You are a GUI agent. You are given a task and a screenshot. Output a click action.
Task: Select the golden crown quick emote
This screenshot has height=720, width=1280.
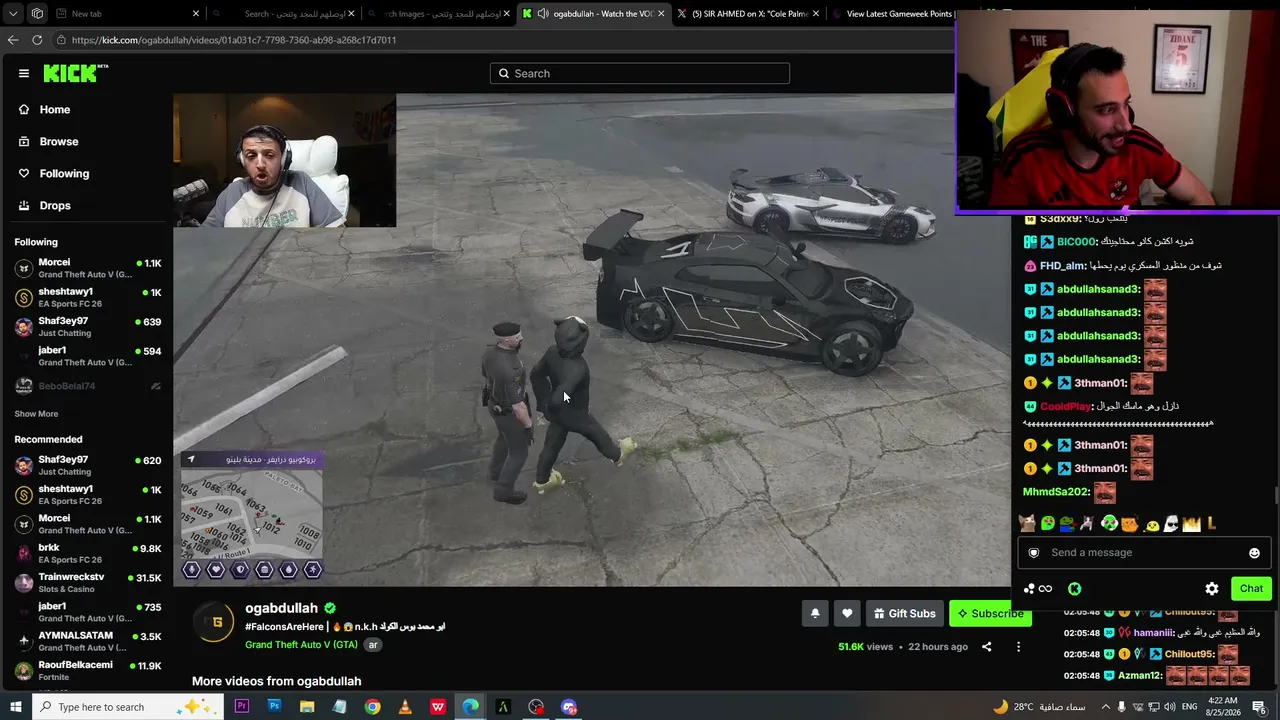[1191, 523]
